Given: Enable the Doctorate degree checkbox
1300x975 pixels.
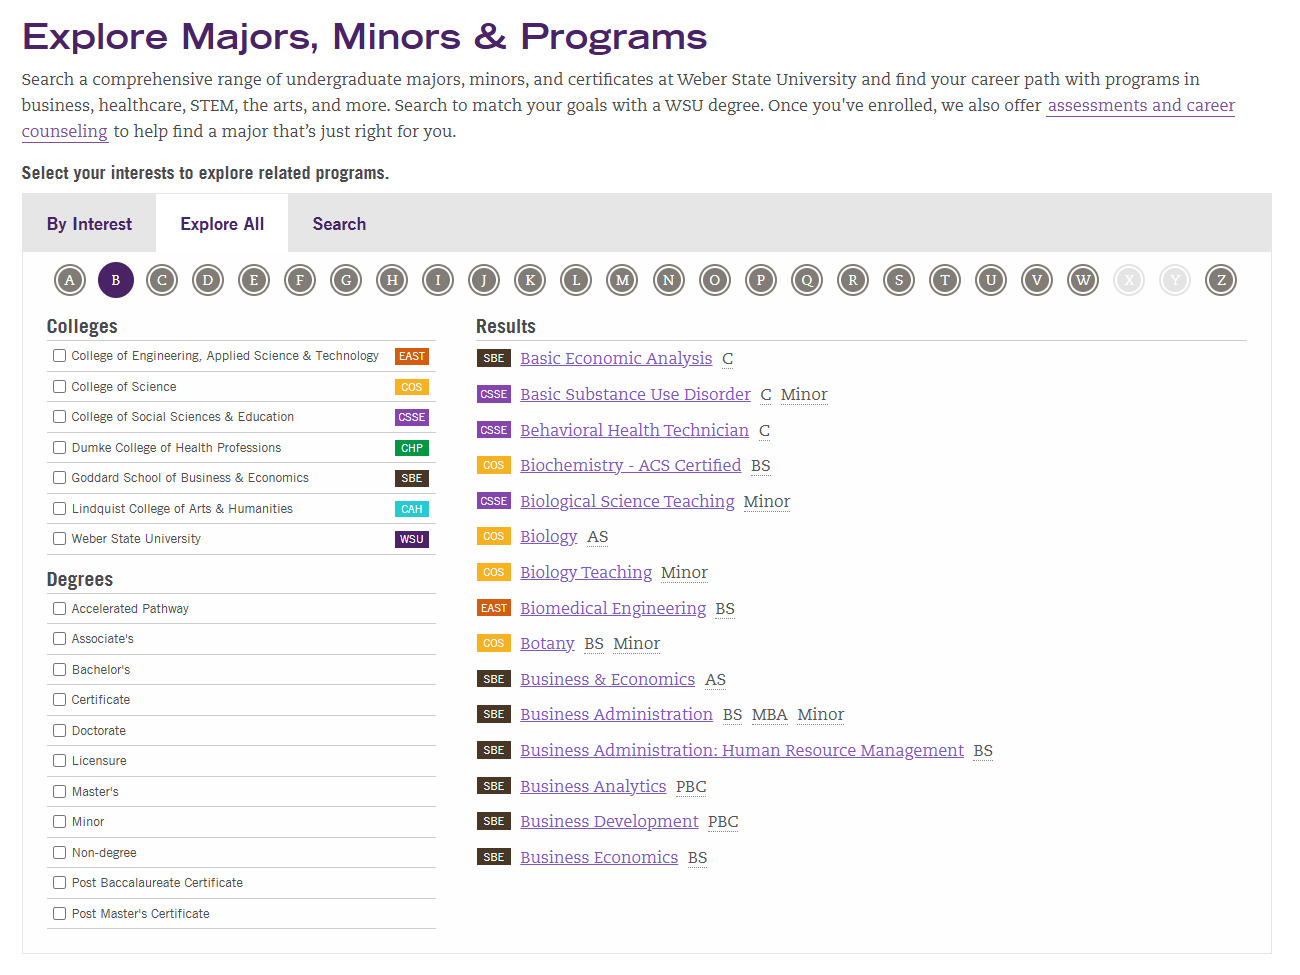Looking at the screenshot, I should tap(60, 731).
